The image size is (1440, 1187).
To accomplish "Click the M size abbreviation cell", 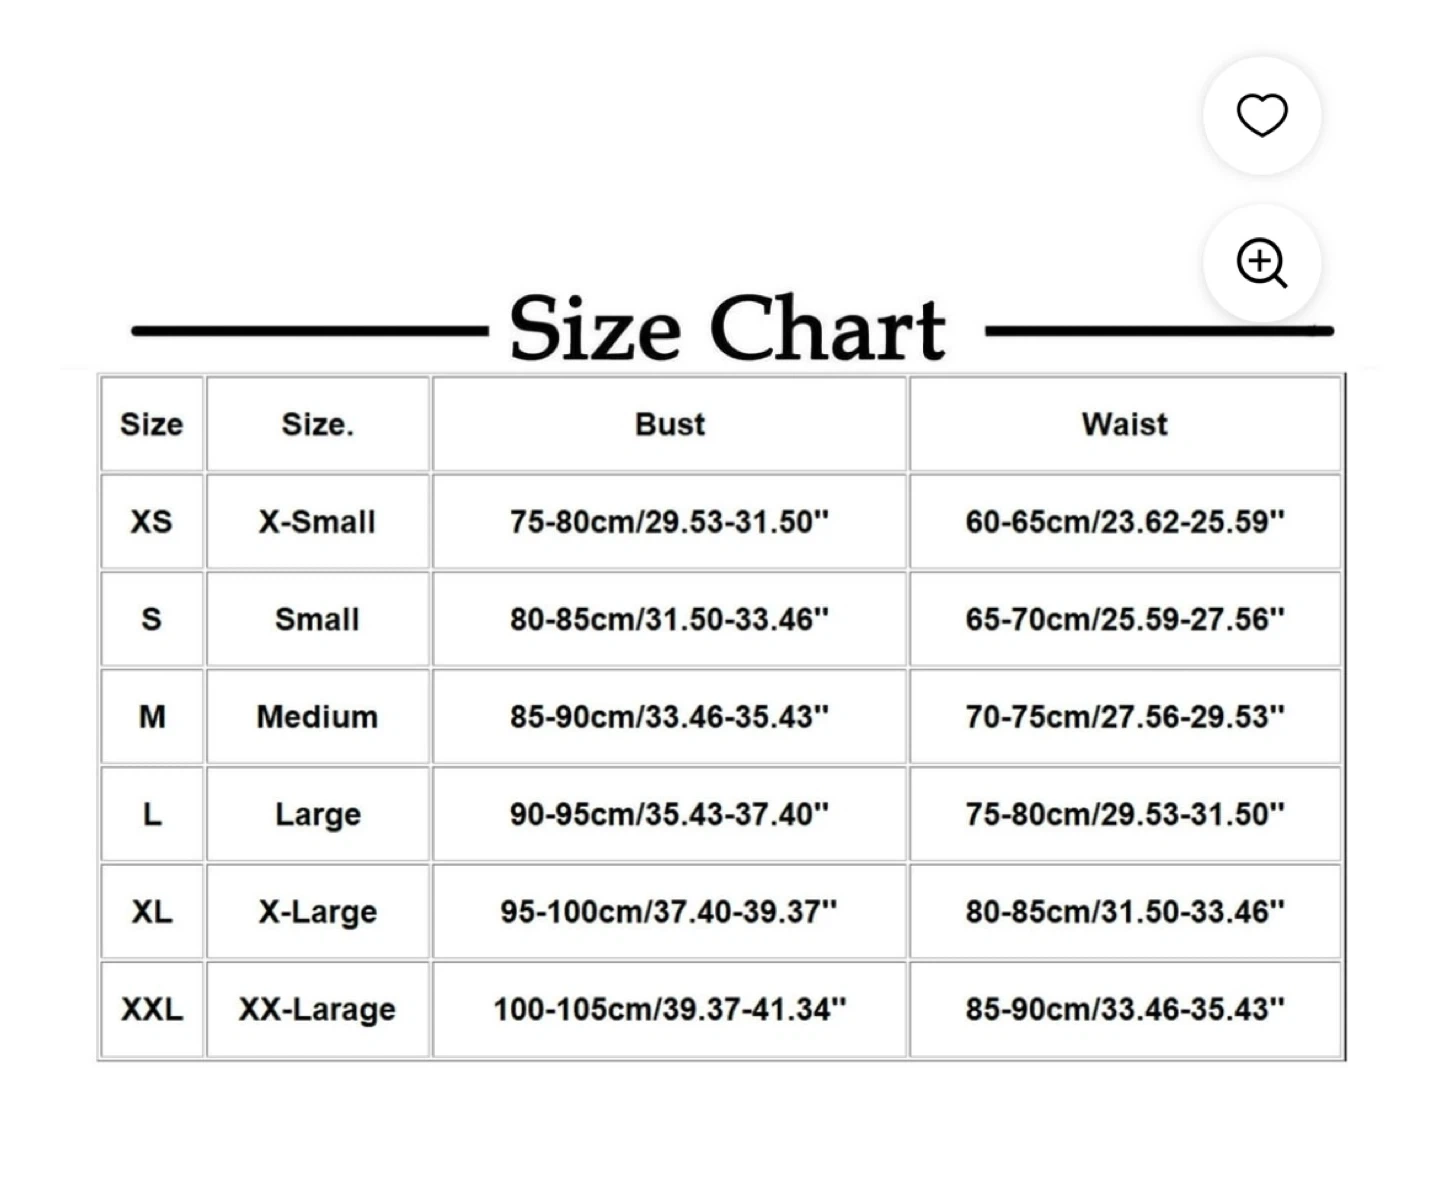I will pyautogui.click(x=151, y=716).
